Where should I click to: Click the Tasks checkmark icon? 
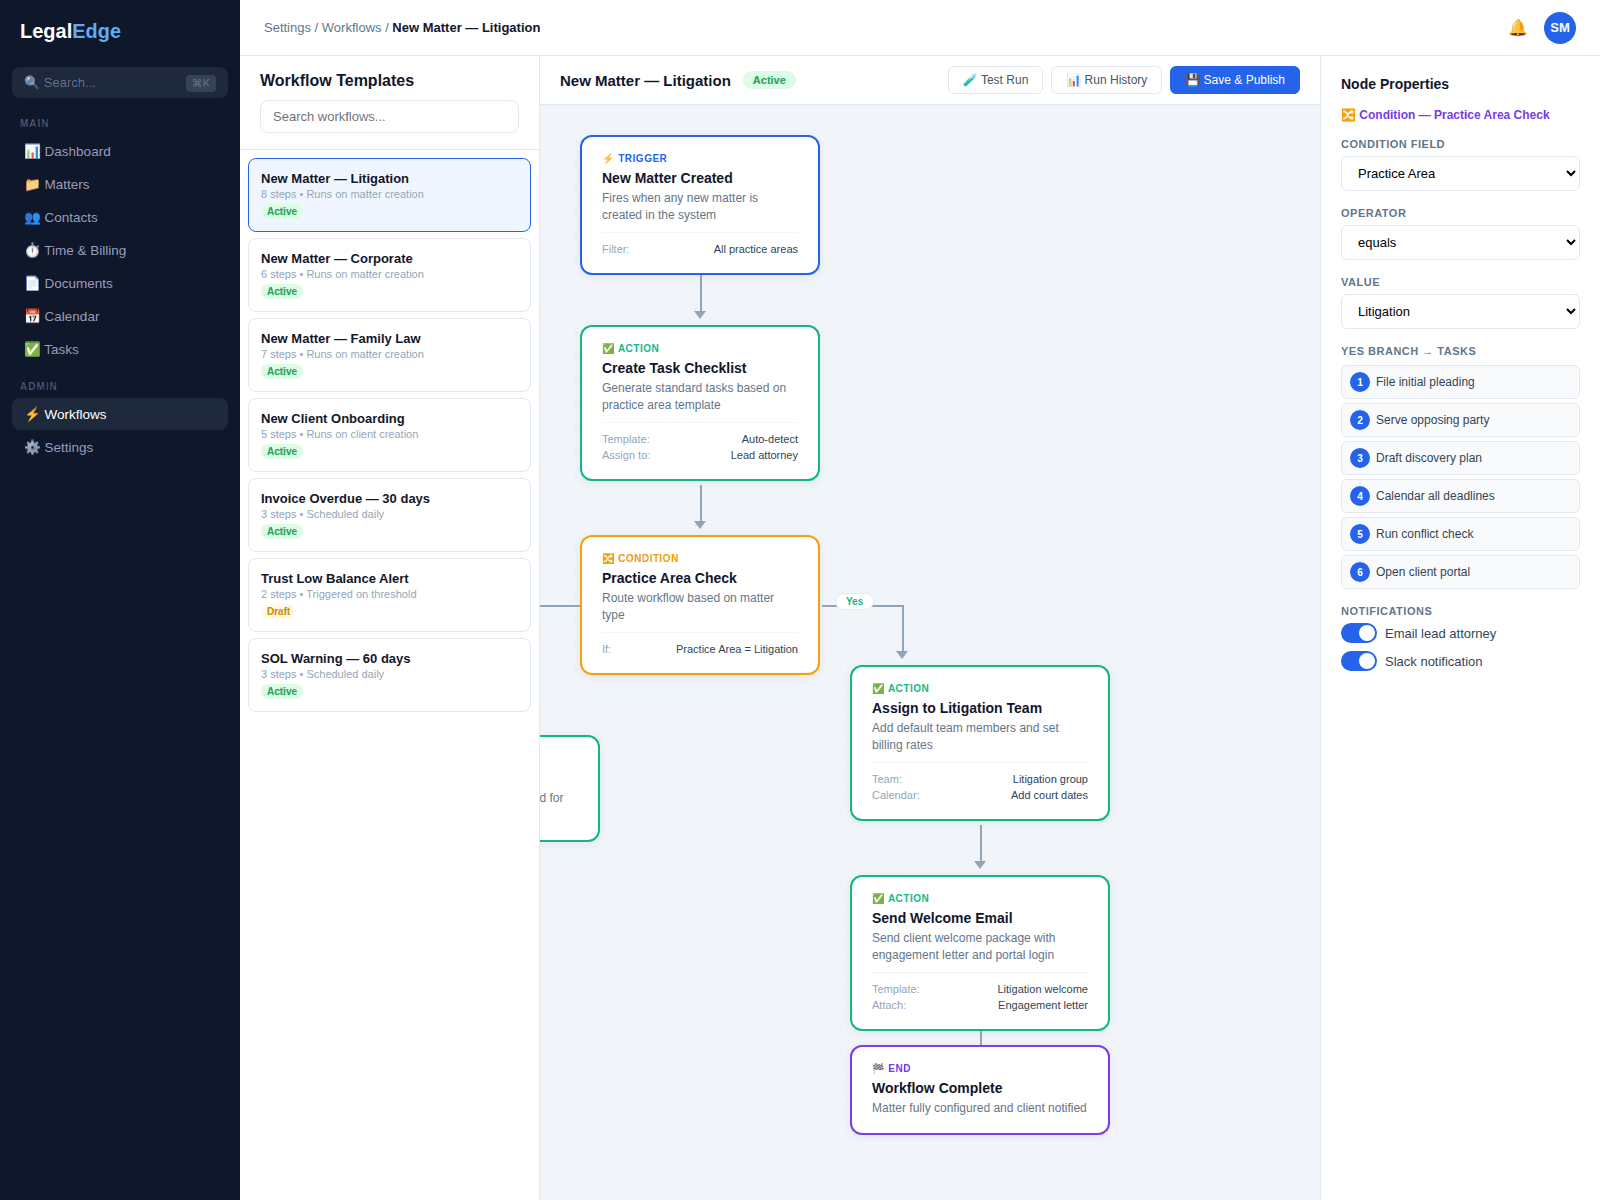point(32,350)
